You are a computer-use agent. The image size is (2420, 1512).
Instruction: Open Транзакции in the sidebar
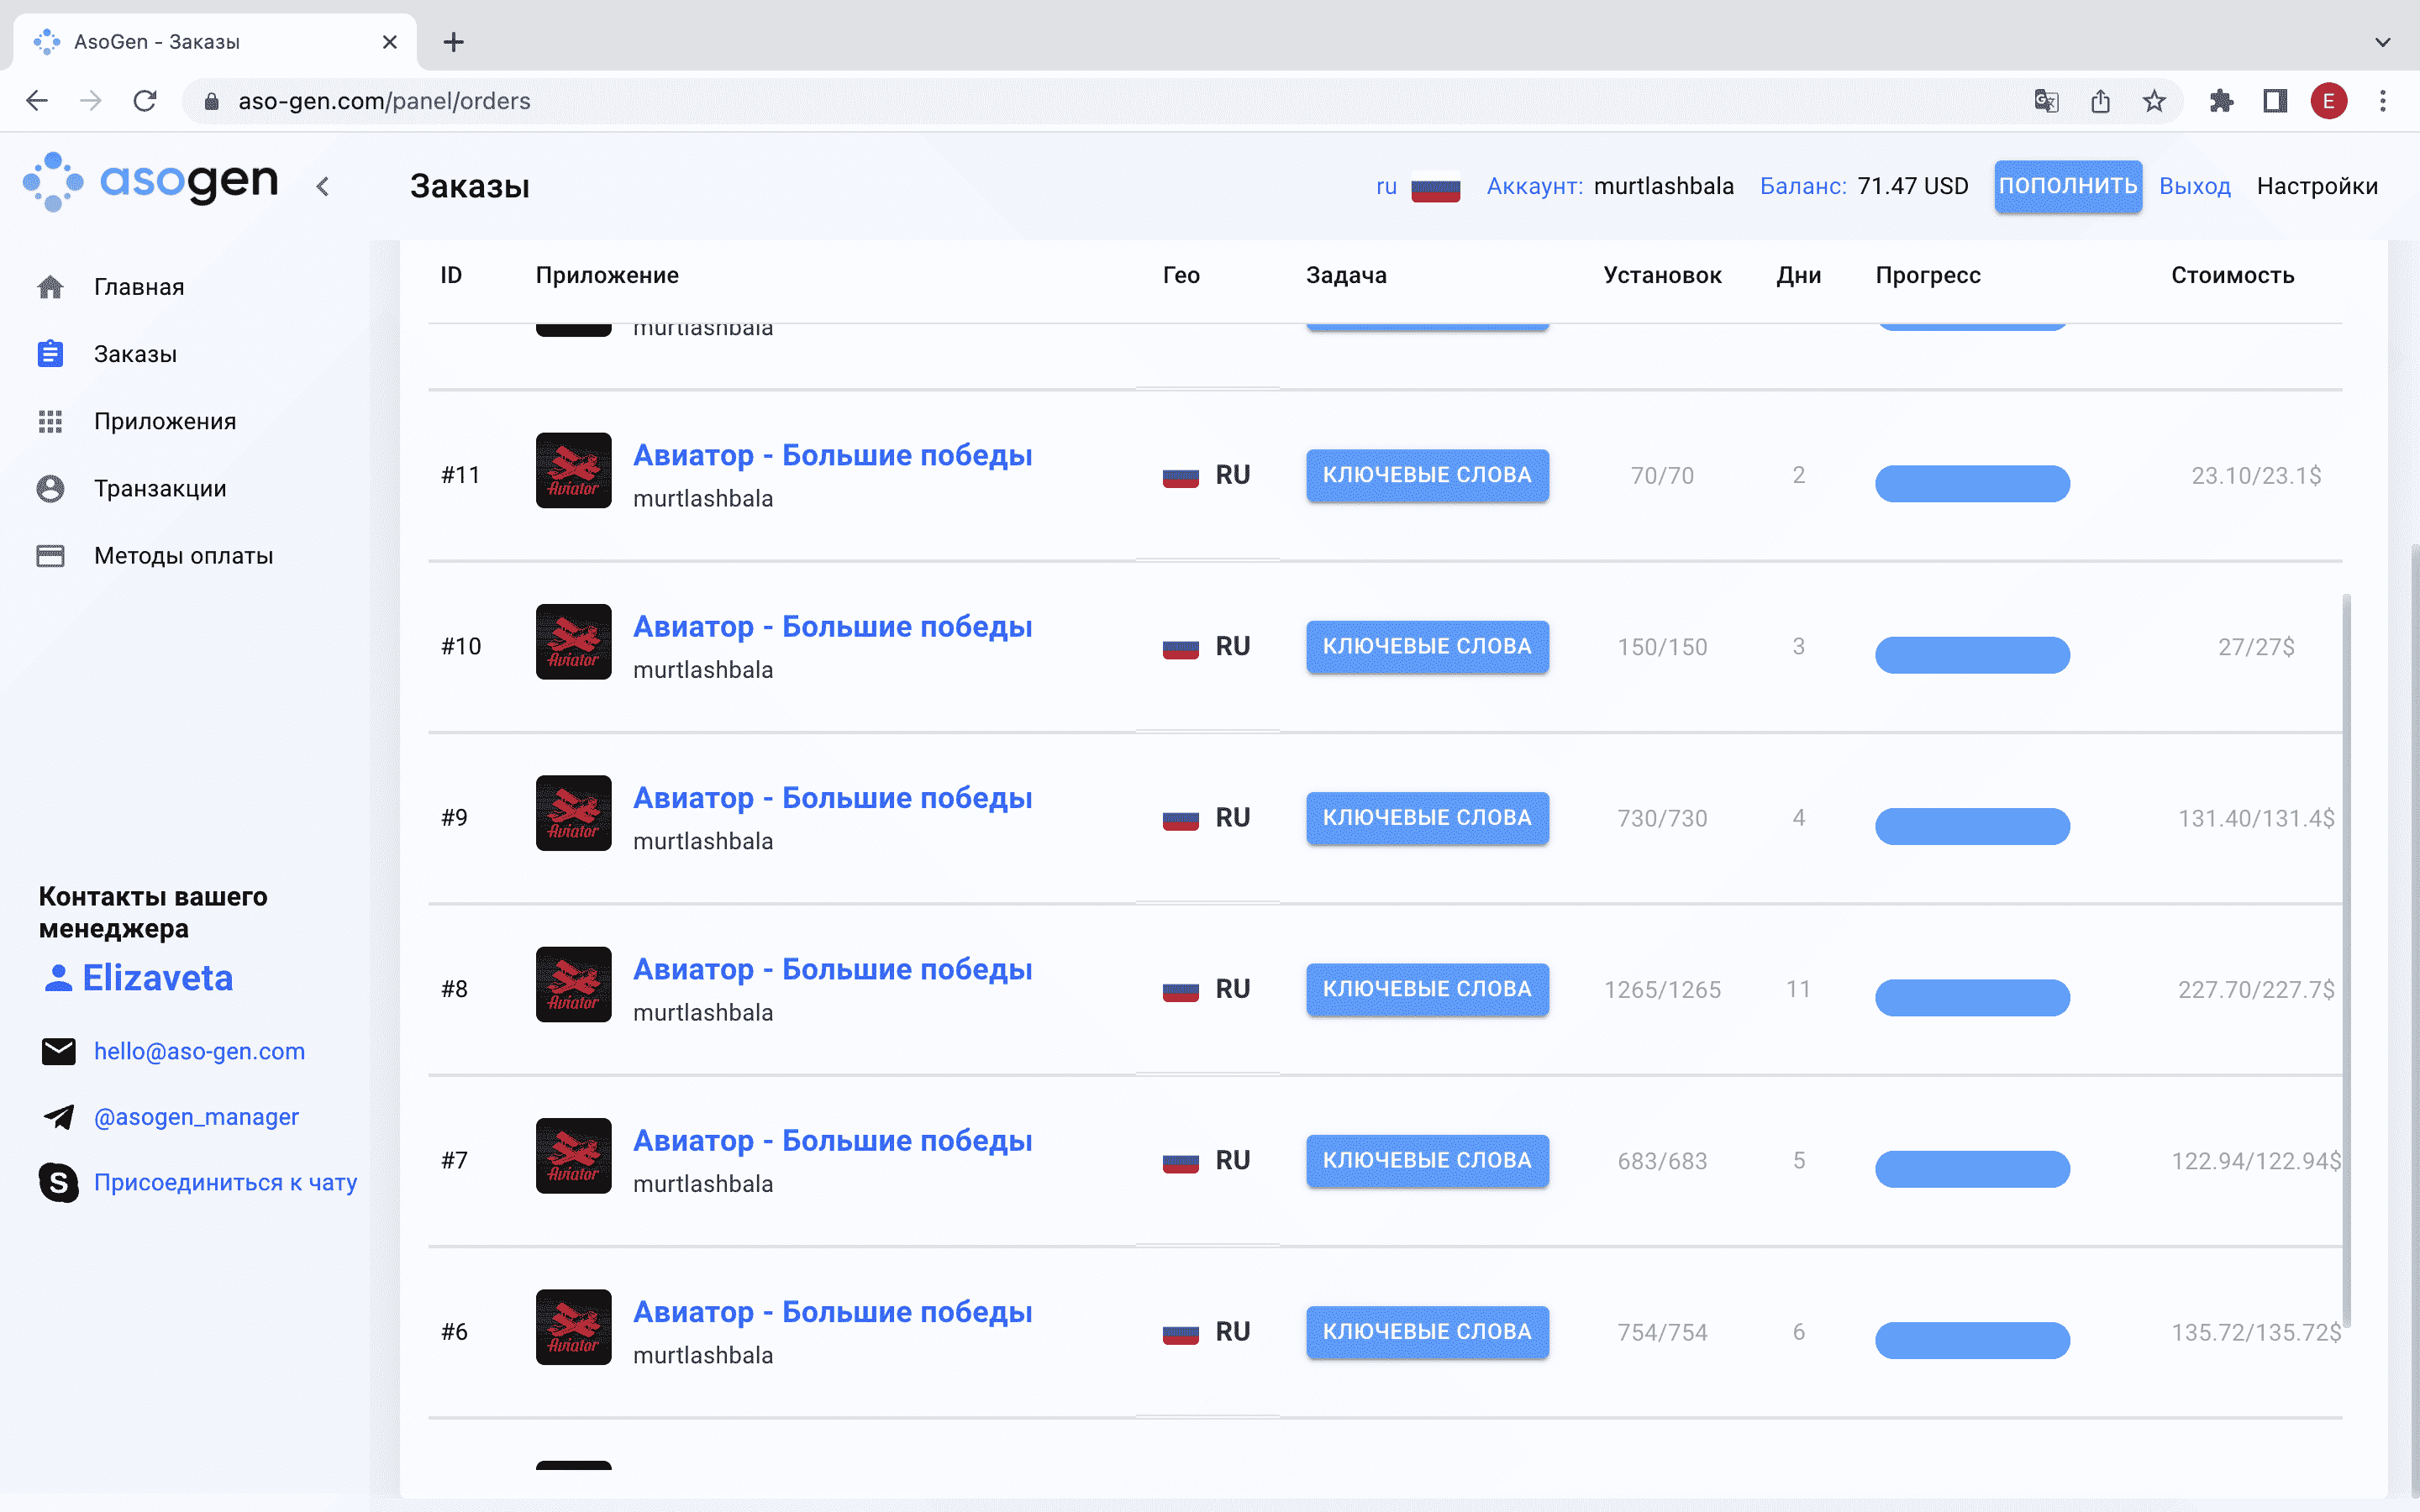click(x=160, y=488)
